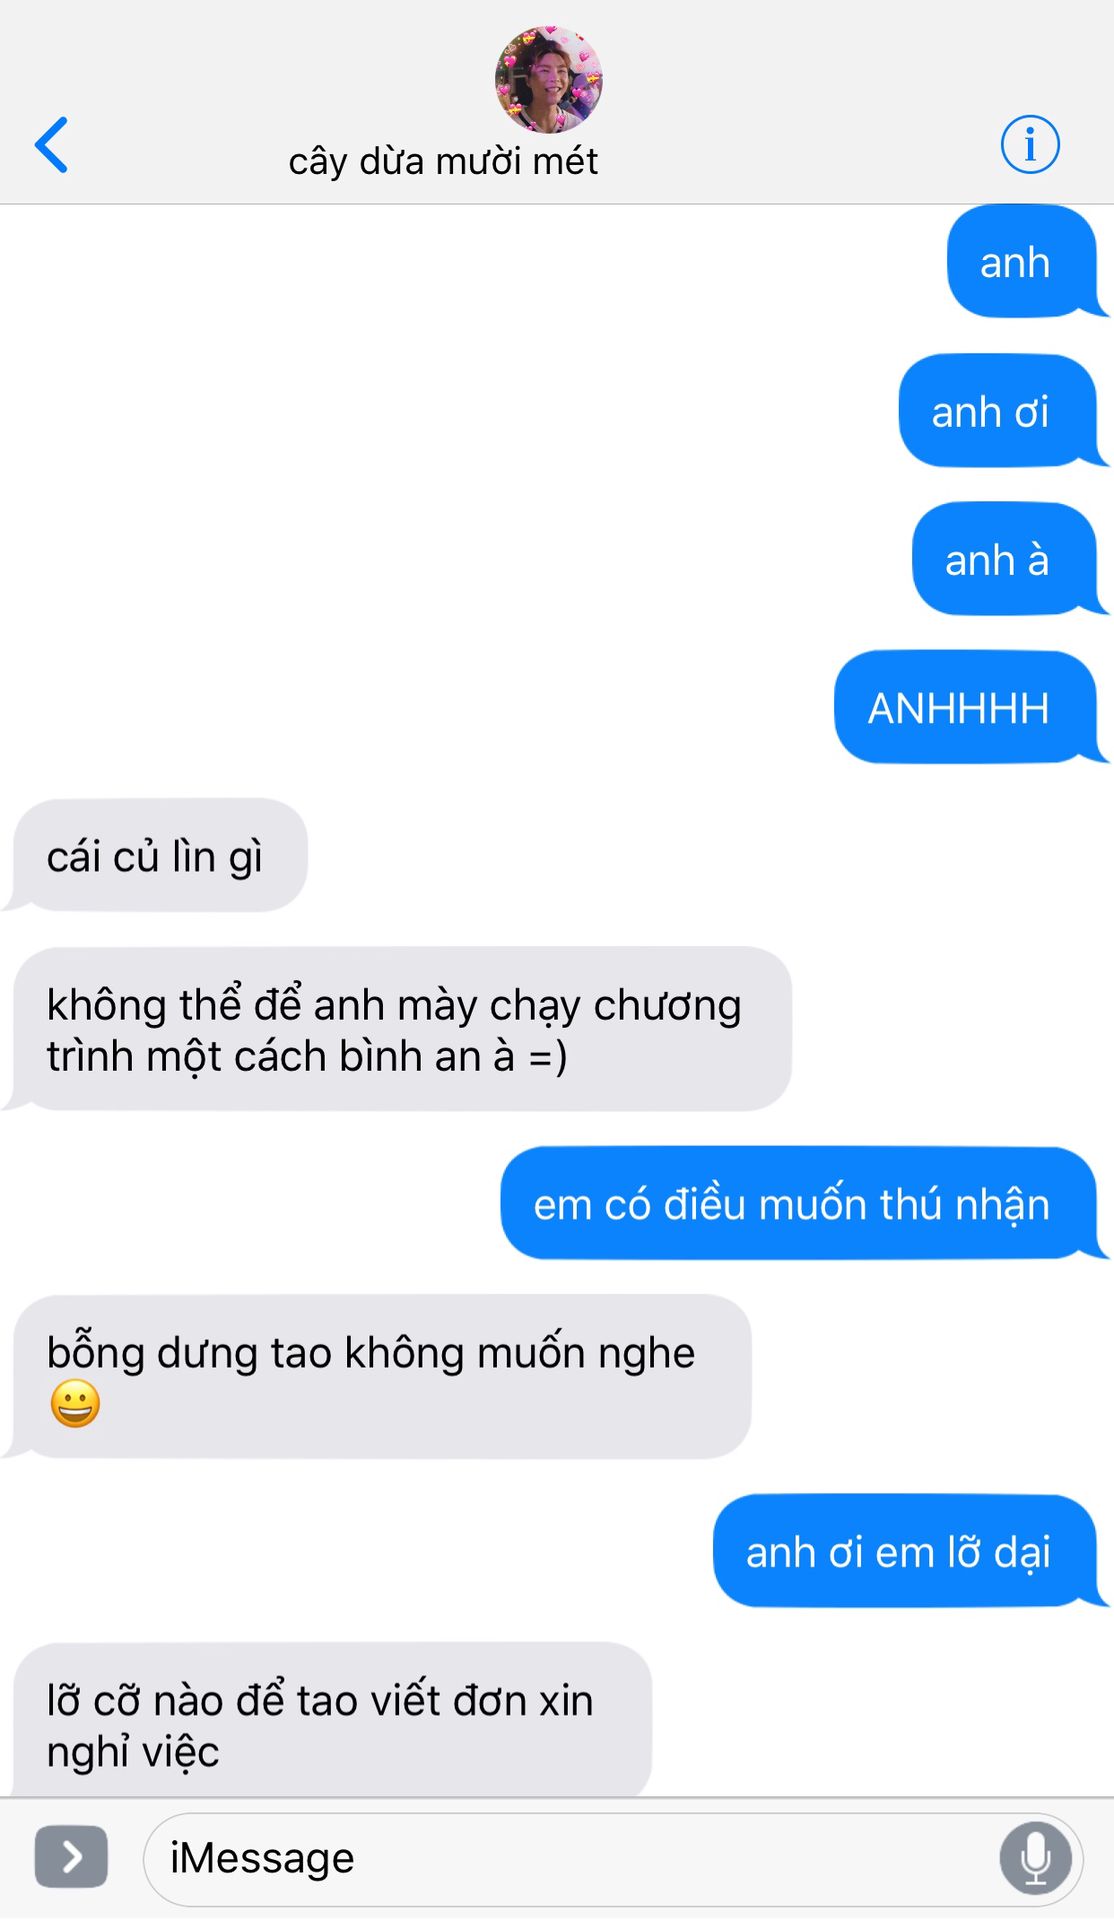Expand the apps drawer arrow button
Viewport: 1114px width, 1920px height.
(71, 1857)
